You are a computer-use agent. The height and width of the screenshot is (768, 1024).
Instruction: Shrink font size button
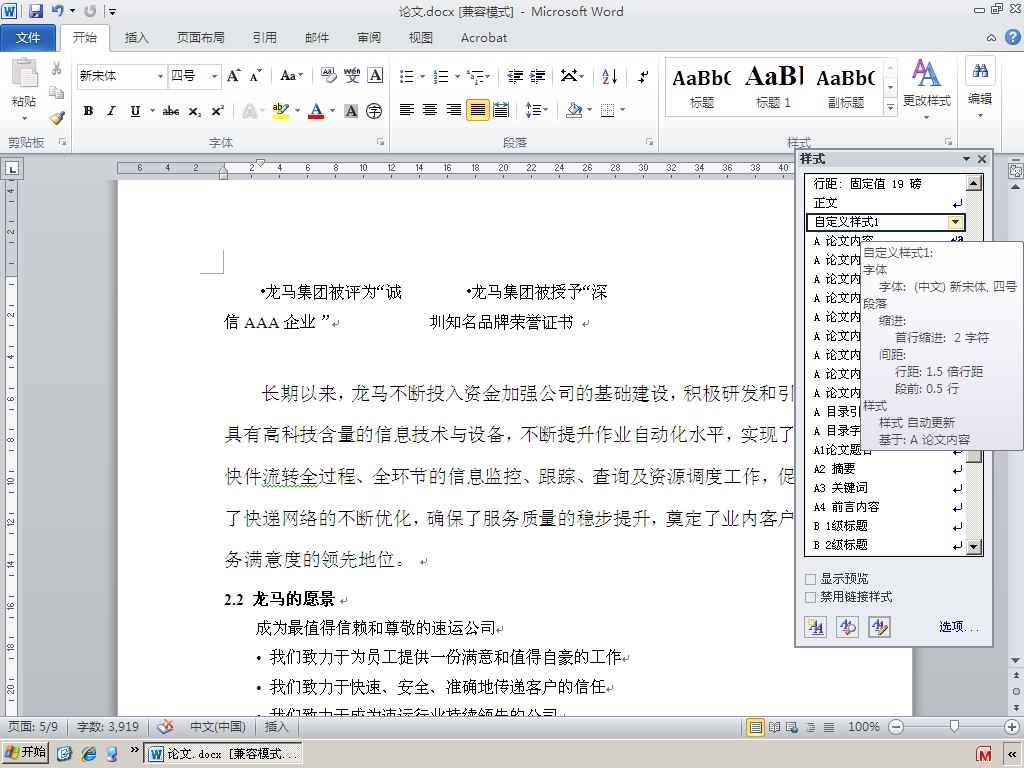pos(255,76)
